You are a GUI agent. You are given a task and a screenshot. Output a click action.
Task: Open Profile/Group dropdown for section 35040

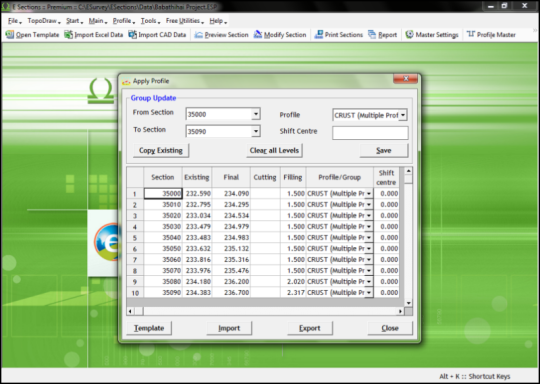coord(368,238)
